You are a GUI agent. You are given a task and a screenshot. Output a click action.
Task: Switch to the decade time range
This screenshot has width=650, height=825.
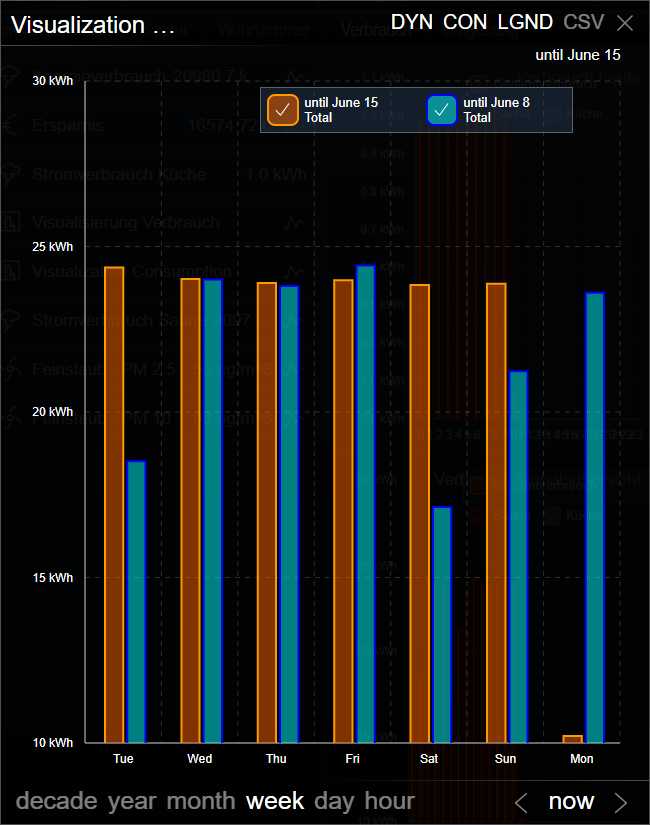(x=57, y=801)
